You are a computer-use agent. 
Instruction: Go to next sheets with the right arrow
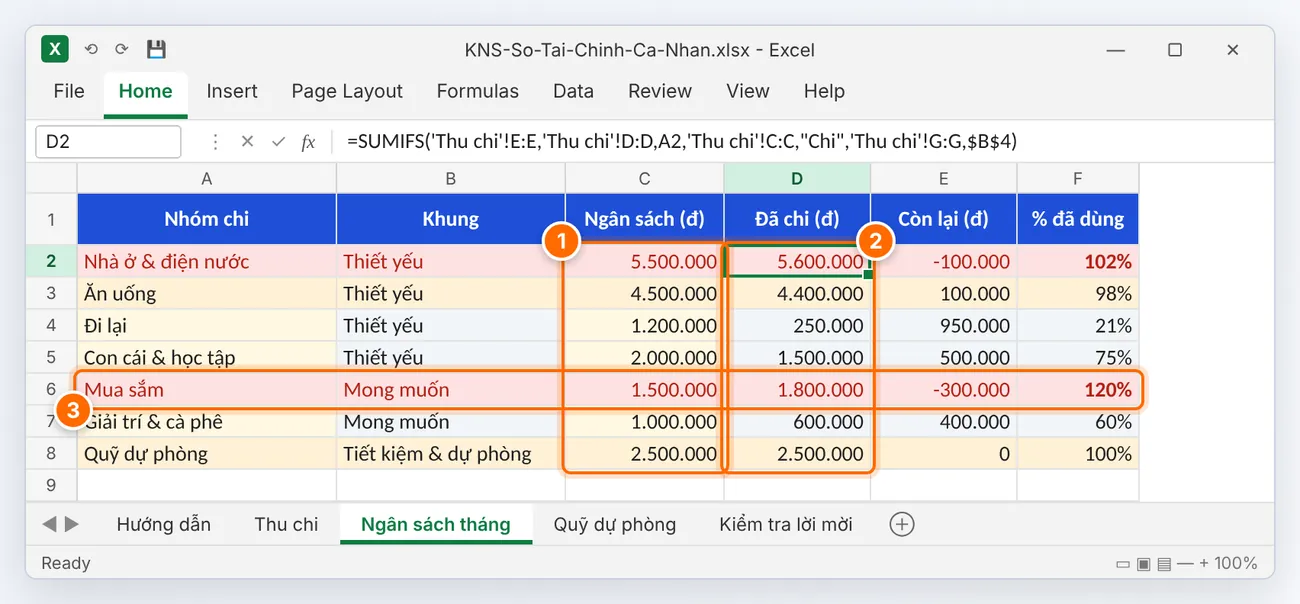click(72, 524)
